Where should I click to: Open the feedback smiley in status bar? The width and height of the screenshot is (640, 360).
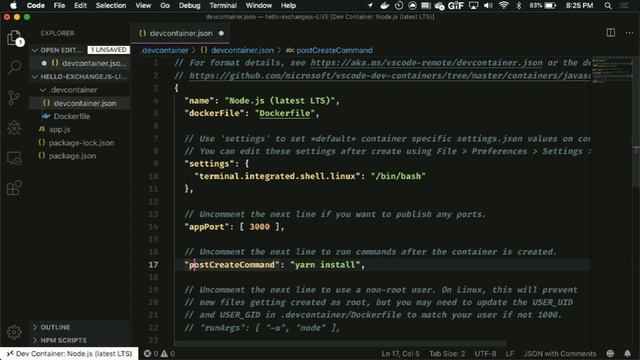coord(611,353)
